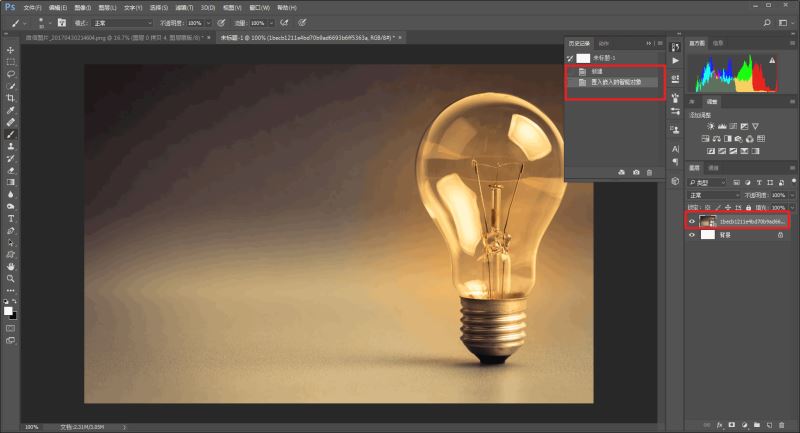The width and height of the screenshot is (800, 433).
Task: Hide the Background layer
Action: tap(692, 235)
